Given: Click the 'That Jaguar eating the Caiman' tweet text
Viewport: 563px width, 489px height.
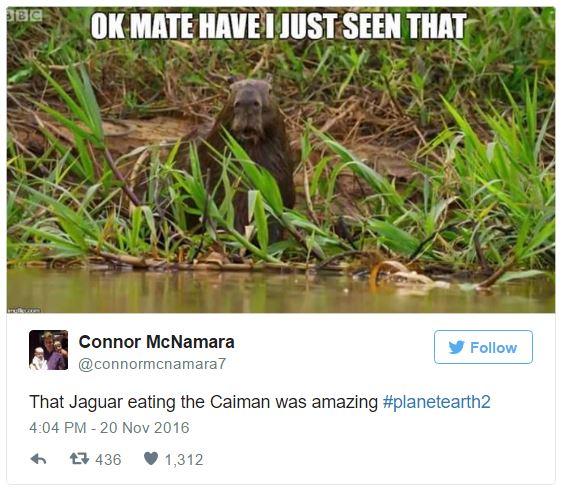Looking at the screenshot, I should 204,402.
